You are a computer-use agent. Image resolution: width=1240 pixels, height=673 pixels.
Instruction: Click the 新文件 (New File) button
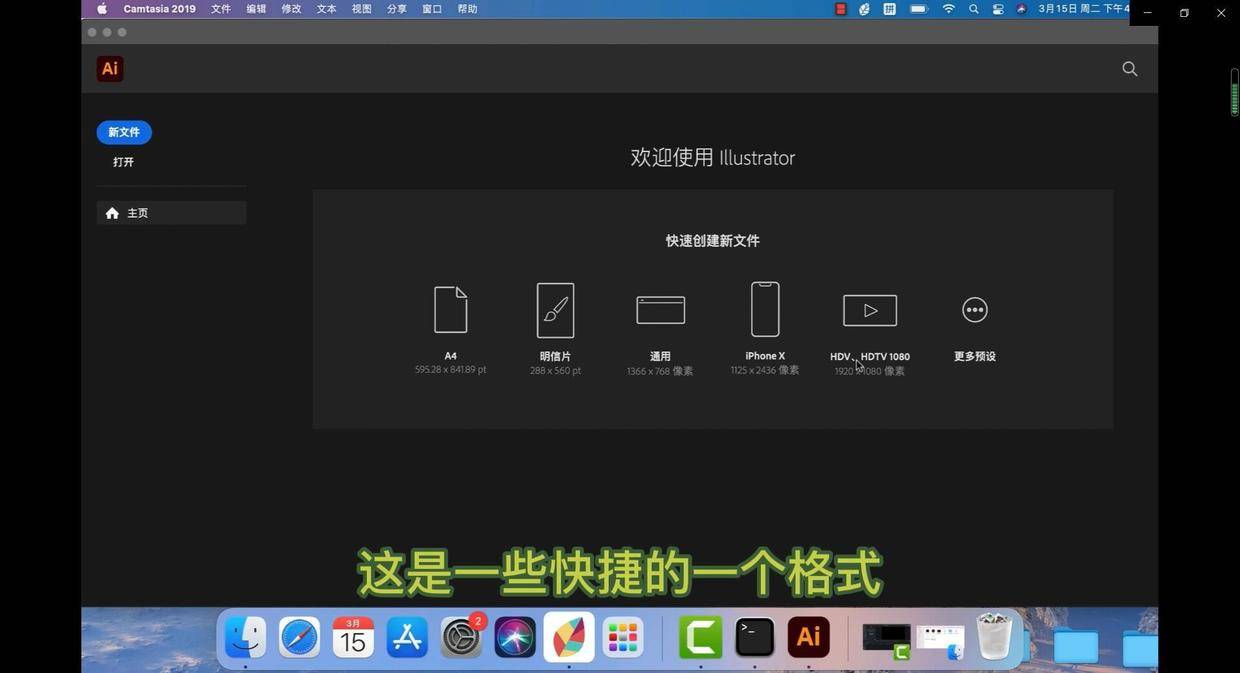124,132
